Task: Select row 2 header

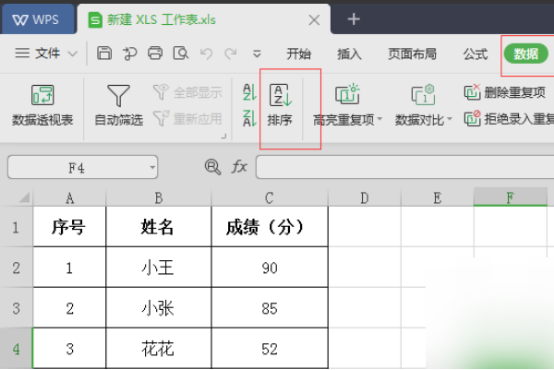Action: point(16,268)
